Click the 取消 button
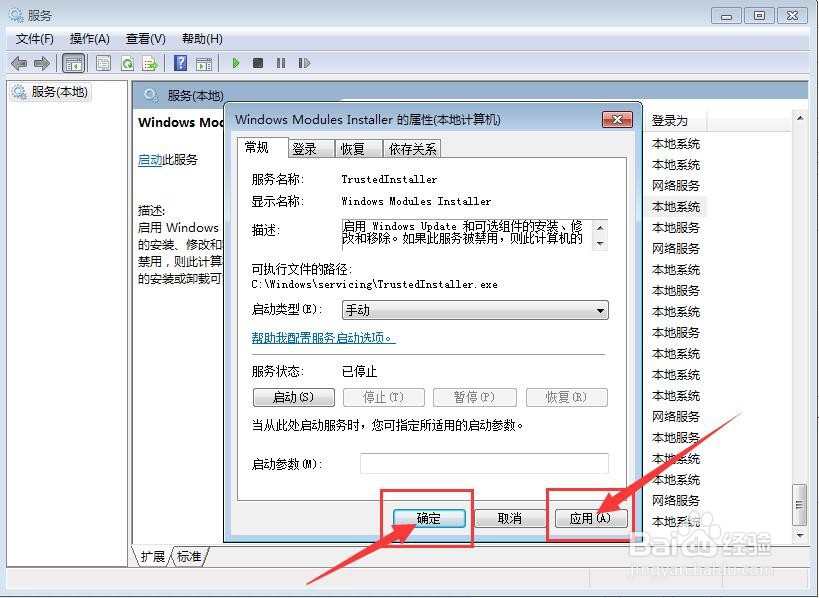 [x=510, y=519]
